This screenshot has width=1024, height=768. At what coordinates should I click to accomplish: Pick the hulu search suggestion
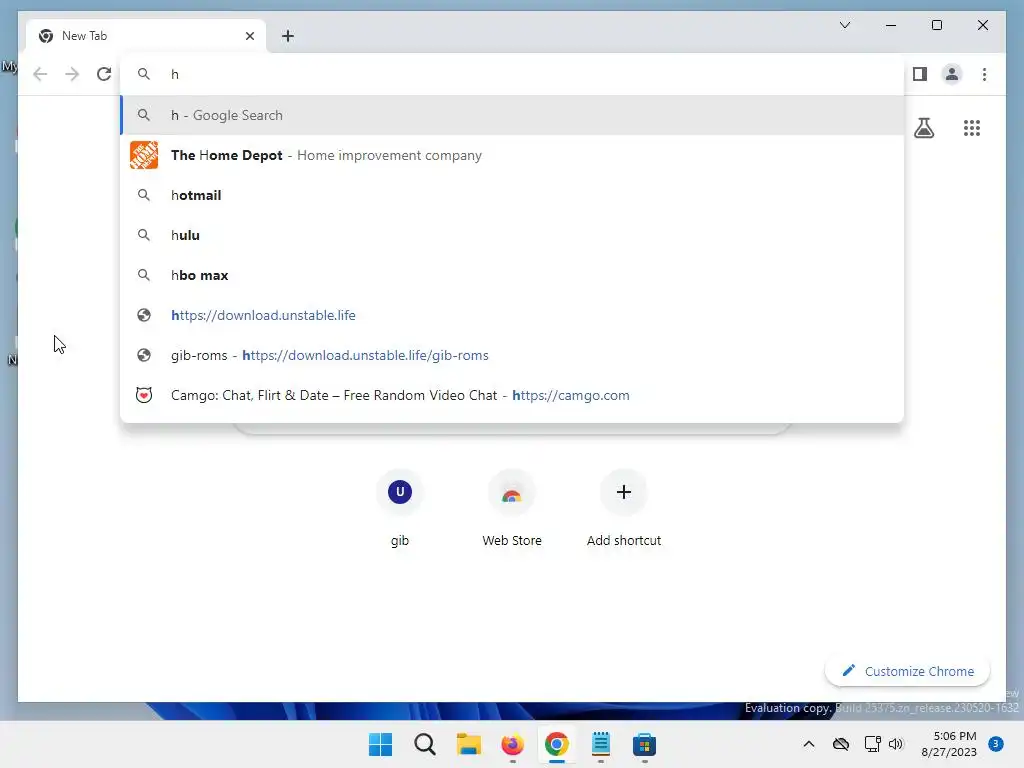coord(512,235)
